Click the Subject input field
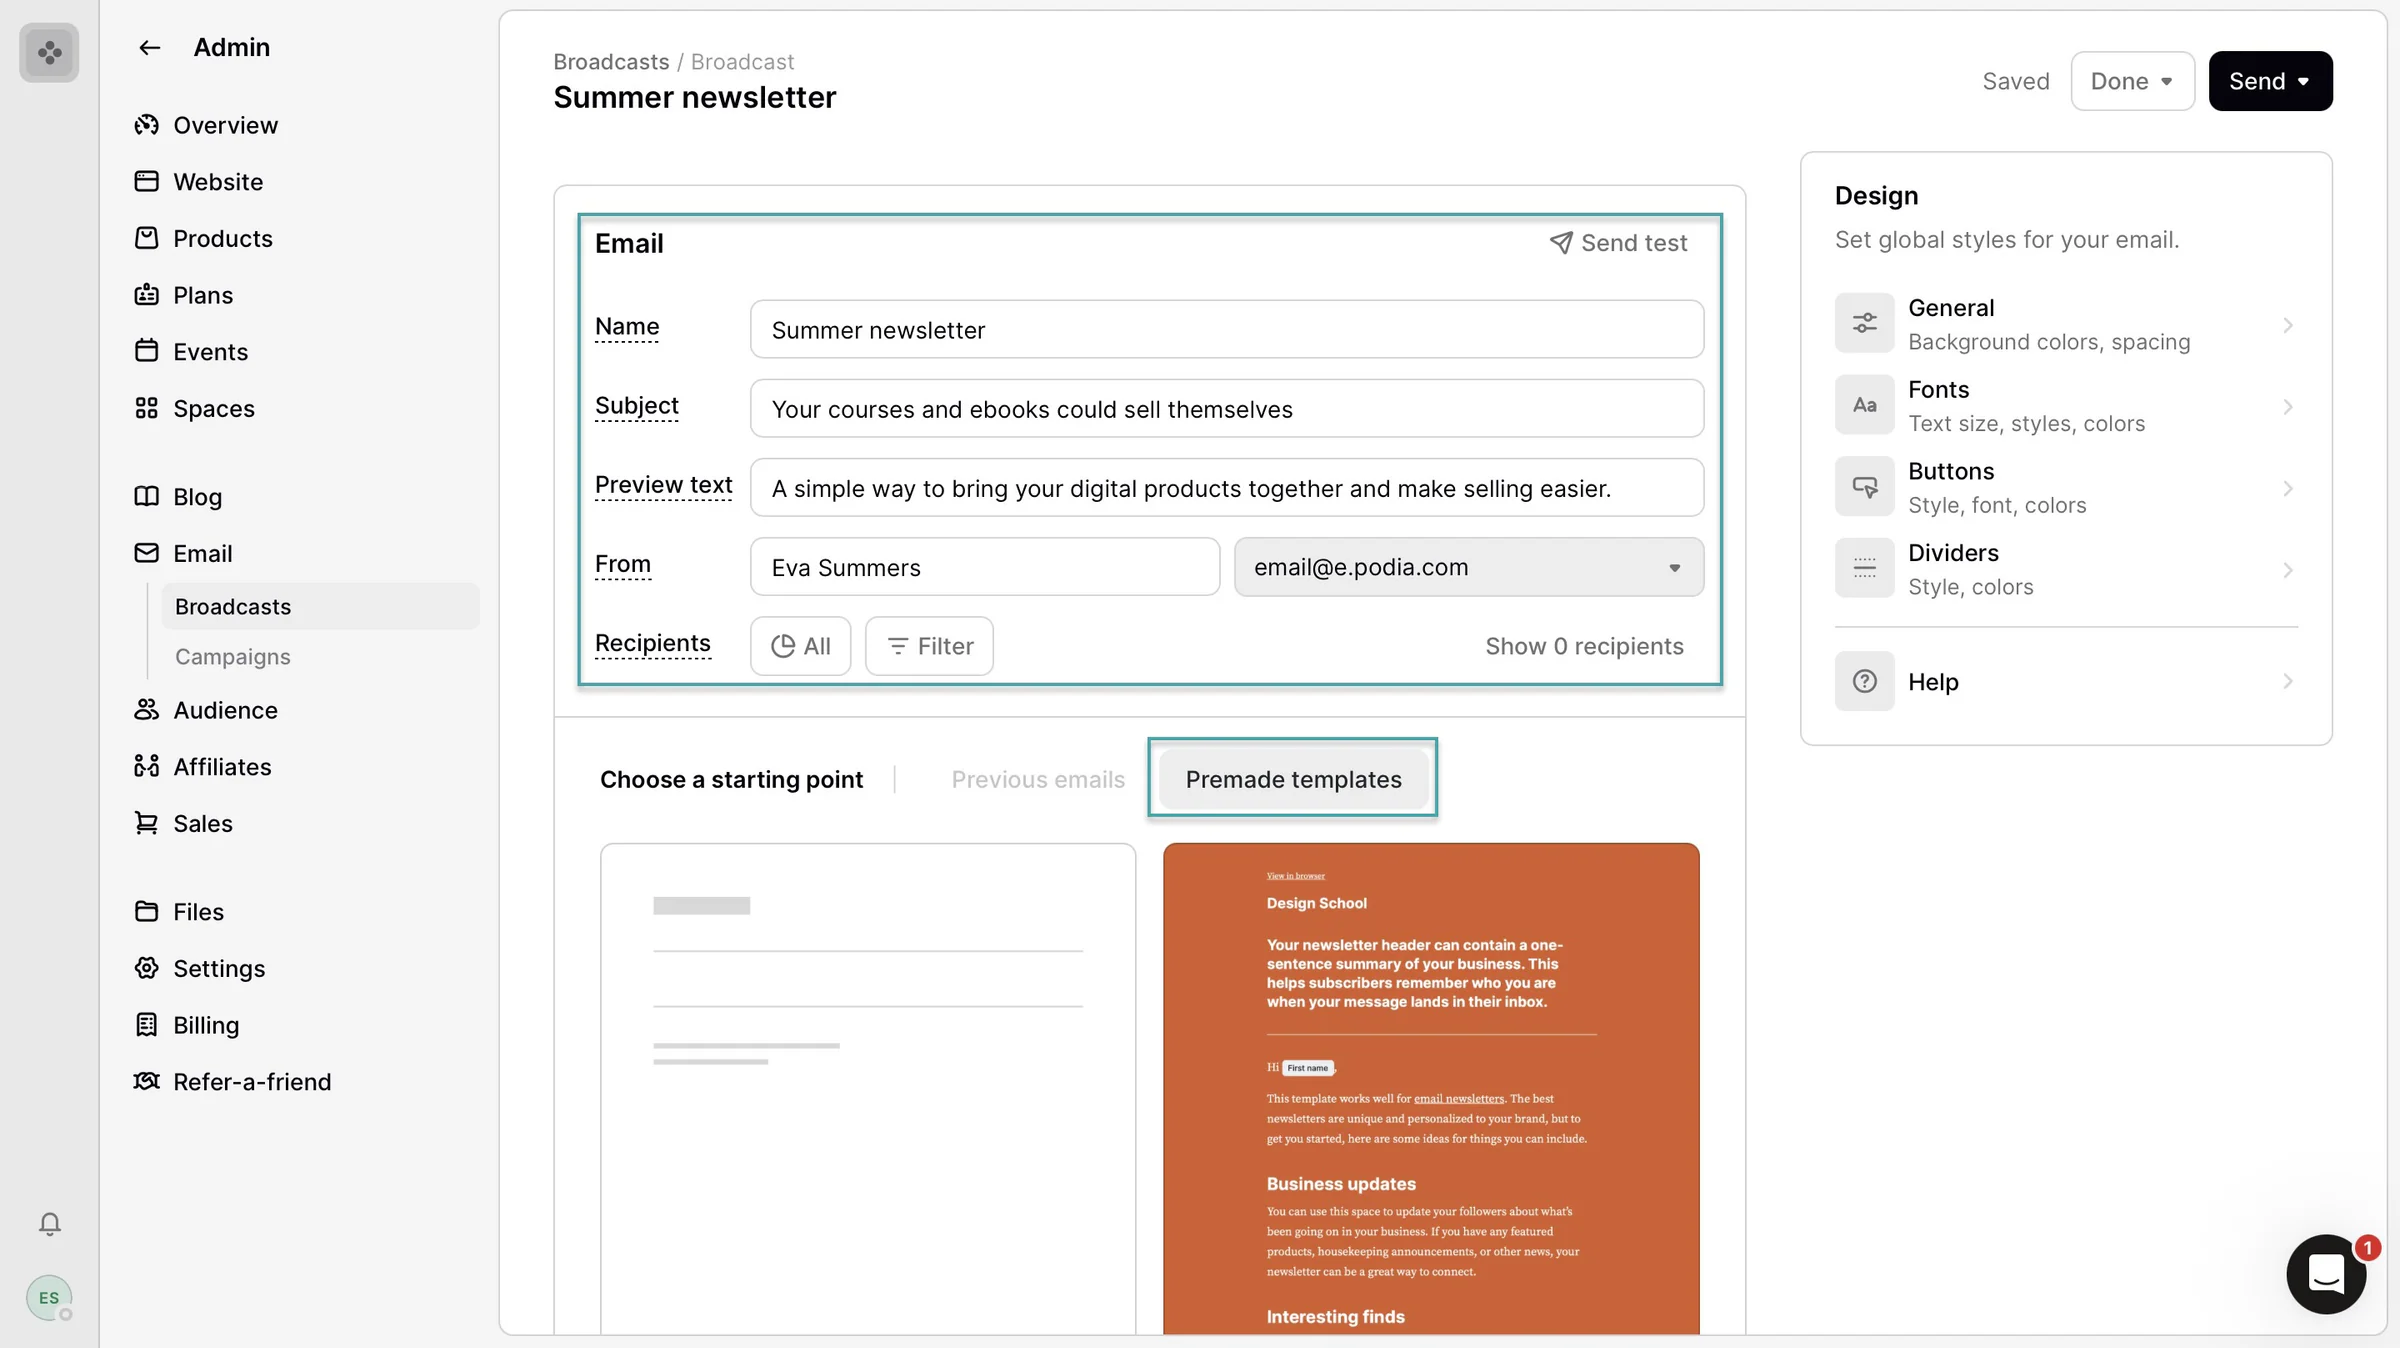This screenshot has width=2400, height=1348. click(1227, 408)
